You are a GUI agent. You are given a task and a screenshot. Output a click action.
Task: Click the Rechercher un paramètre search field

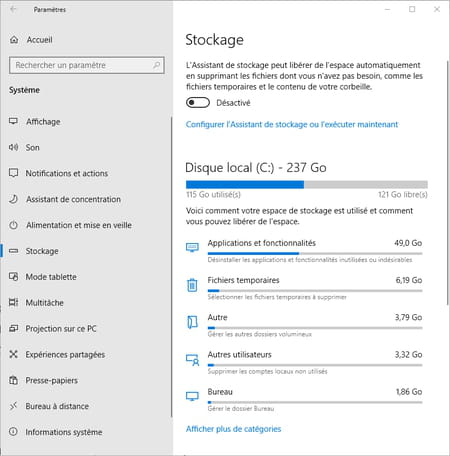pos(87,65)
